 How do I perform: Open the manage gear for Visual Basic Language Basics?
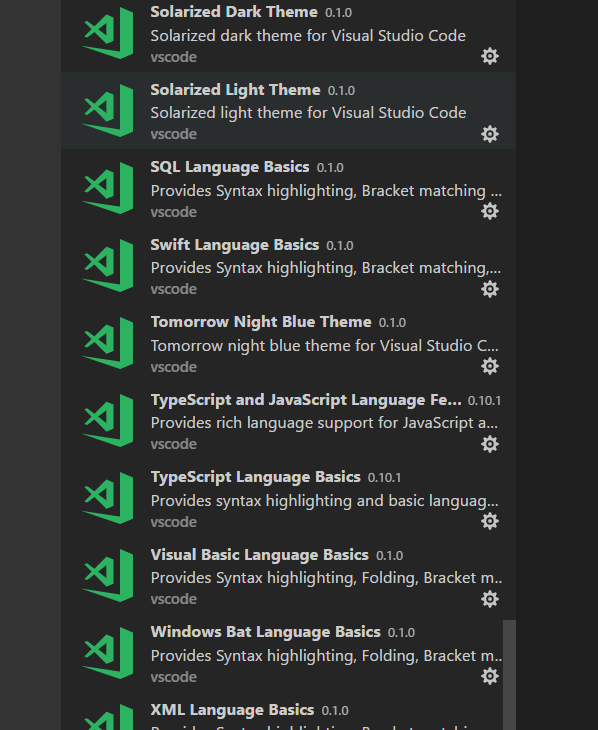[489, 599]
